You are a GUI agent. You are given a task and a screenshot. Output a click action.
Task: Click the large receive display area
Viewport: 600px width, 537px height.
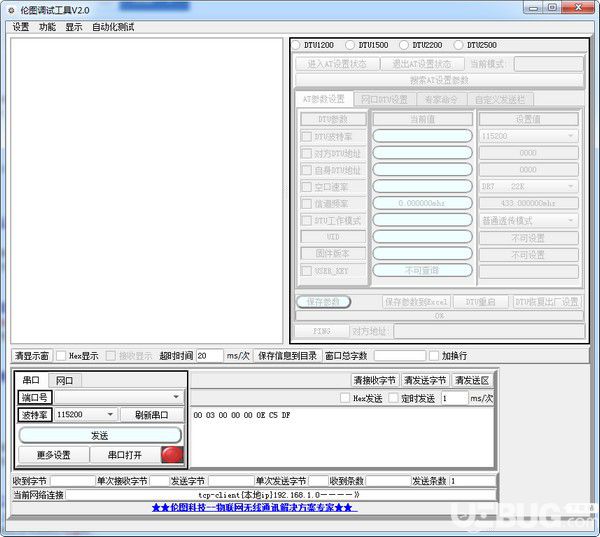click(147, 191)
